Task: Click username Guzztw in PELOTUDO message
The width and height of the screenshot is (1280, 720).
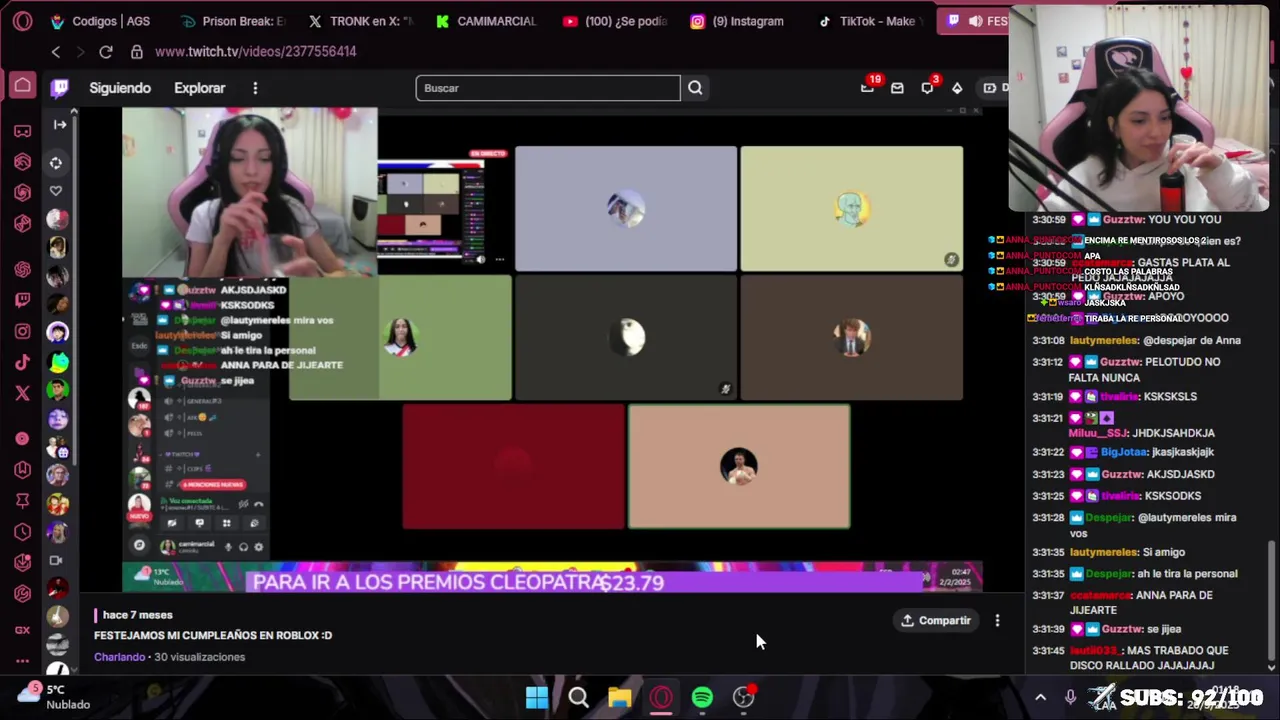Action: coord(1120,362)
